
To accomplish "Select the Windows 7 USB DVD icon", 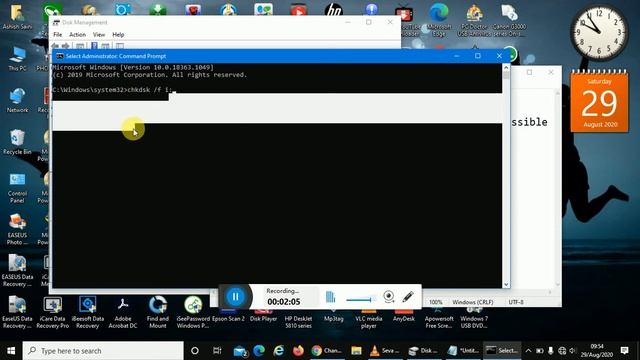I will (474, 316).
